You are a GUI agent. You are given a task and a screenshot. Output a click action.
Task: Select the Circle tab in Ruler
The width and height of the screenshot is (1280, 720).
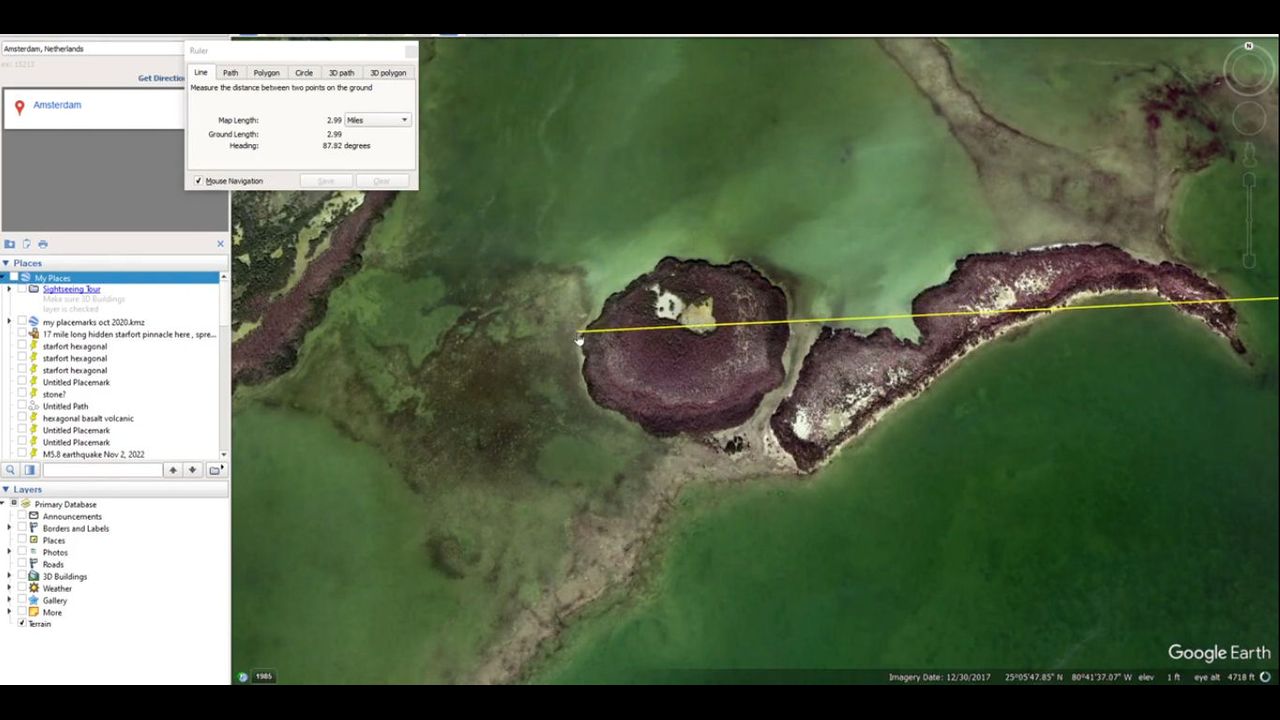pyautogui.click(x=304, y=73)
